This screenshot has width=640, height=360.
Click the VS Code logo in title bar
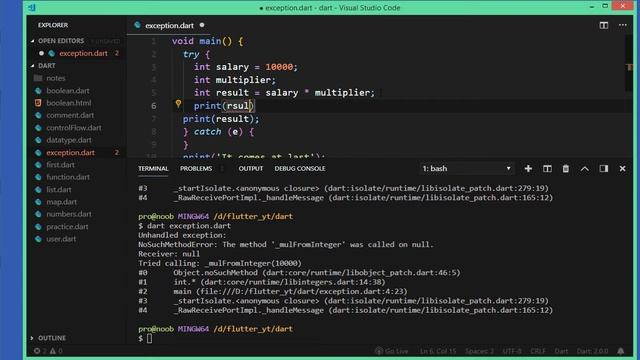pos(32,7)
